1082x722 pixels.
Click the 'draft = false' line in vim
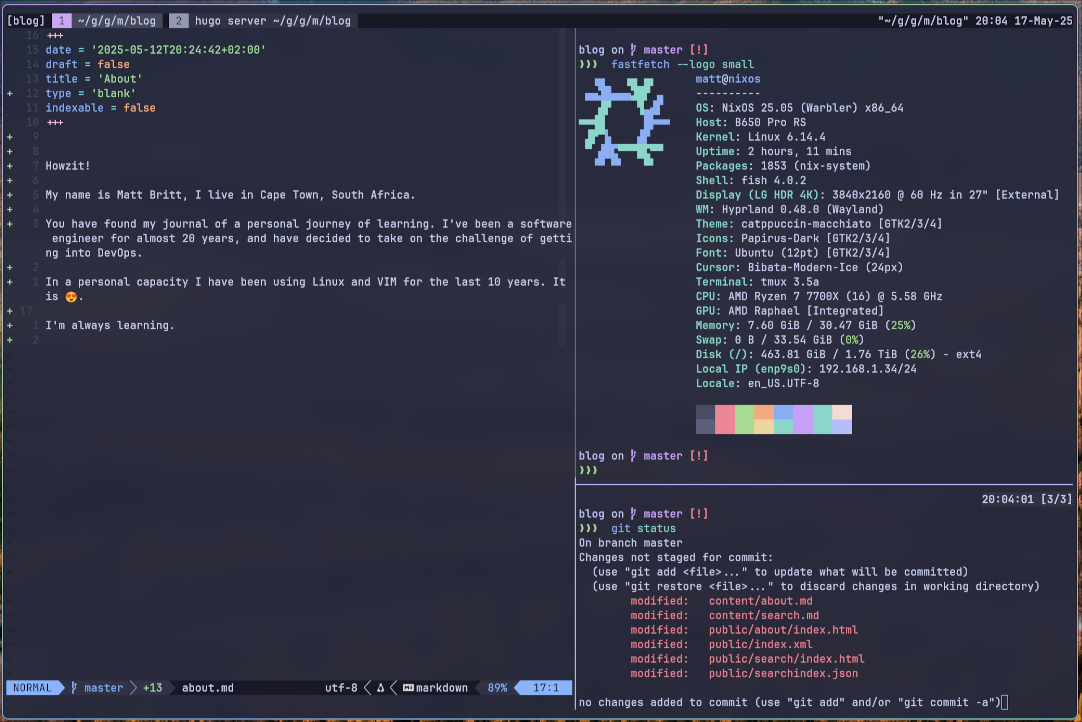point(88,64)
